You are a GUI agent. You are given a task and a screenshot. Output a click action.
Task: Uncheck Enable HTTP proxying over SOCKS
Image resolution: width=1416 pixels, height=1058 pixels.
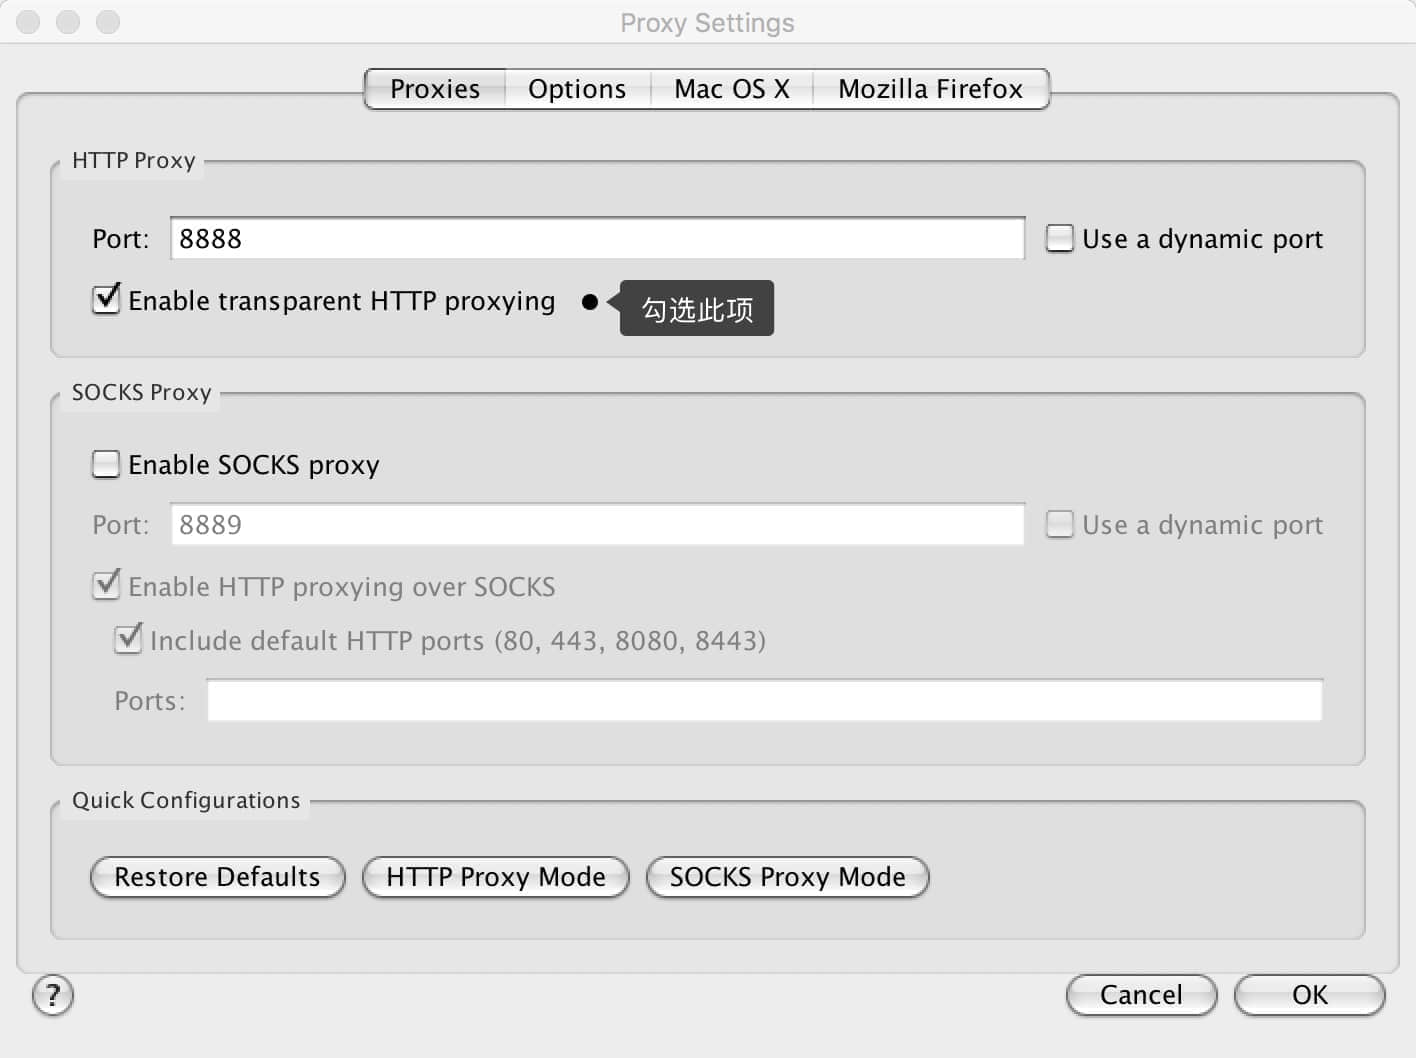point(106,586)
